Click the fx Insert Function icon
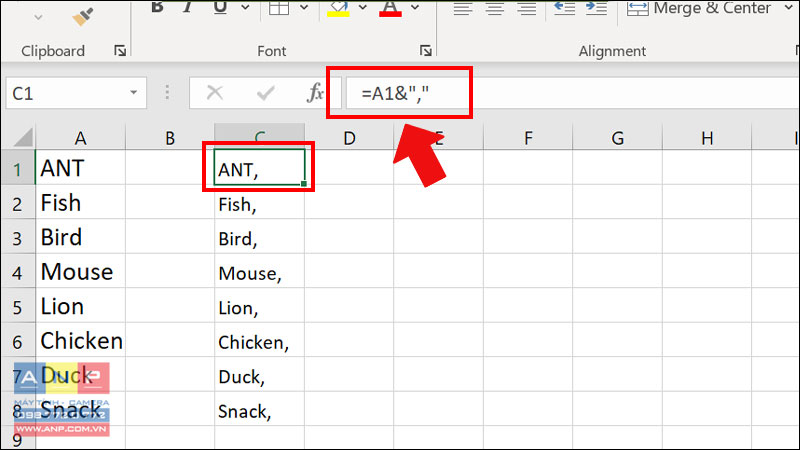The height and width of the screenshot is (450, 800). (x=315, y=93)
